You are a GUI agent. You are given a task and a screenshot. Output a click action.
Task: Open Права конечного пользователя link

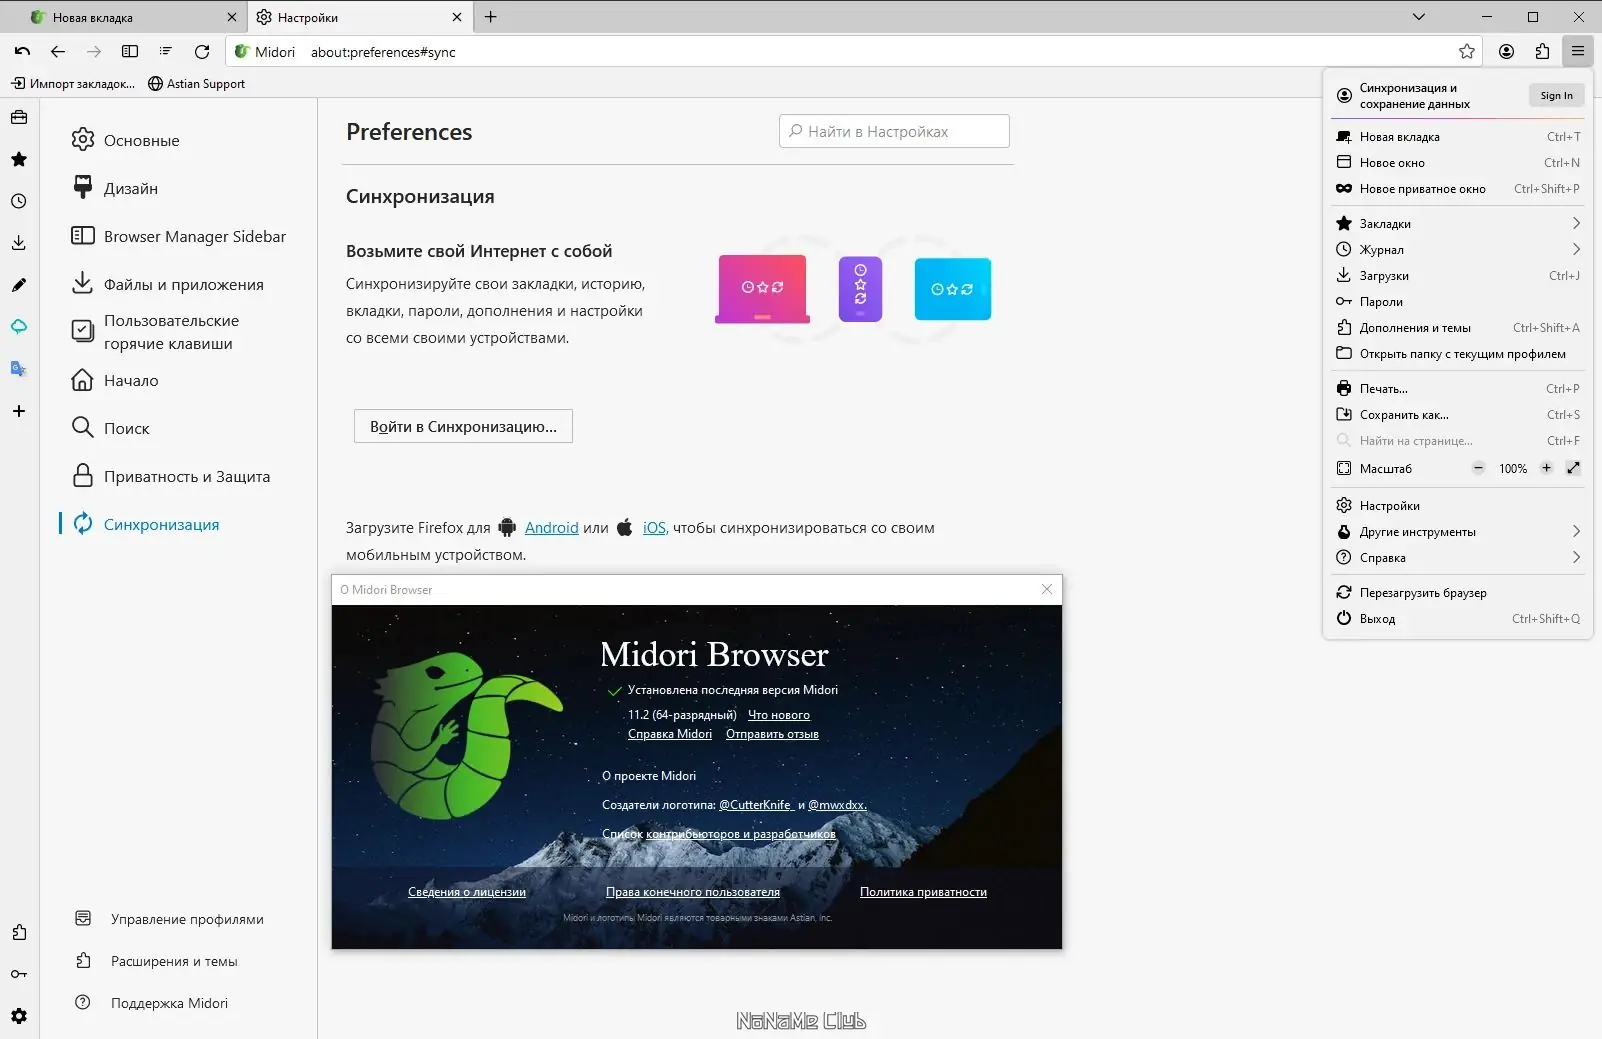point(693,892)
